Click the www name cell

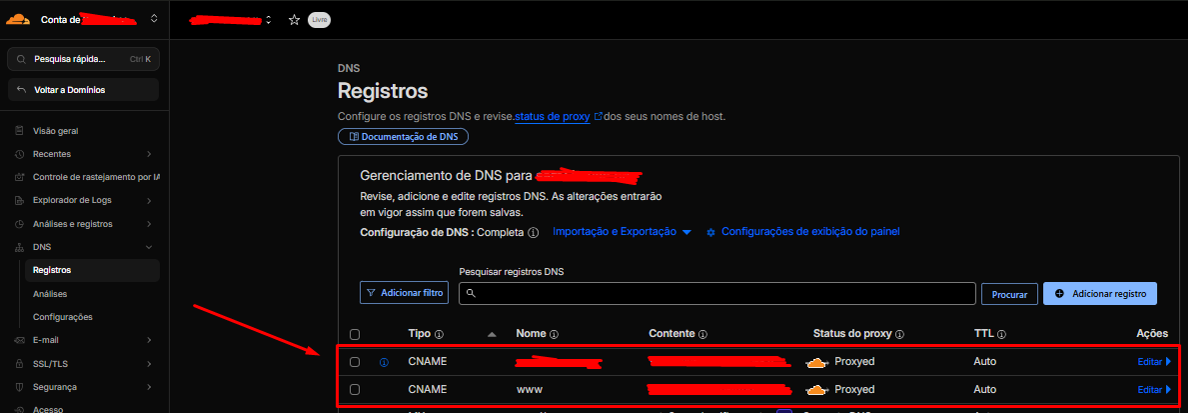coord(530,390)
